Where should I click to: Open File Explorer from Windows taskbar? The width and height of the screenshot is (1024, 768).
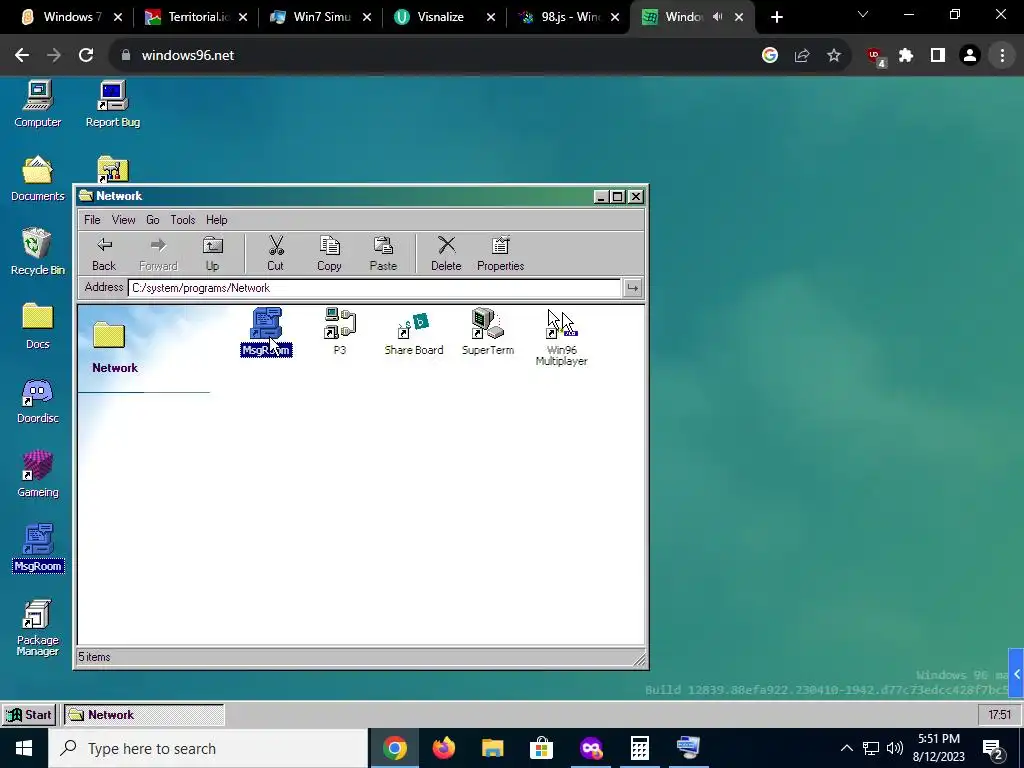tap(492, 748)
